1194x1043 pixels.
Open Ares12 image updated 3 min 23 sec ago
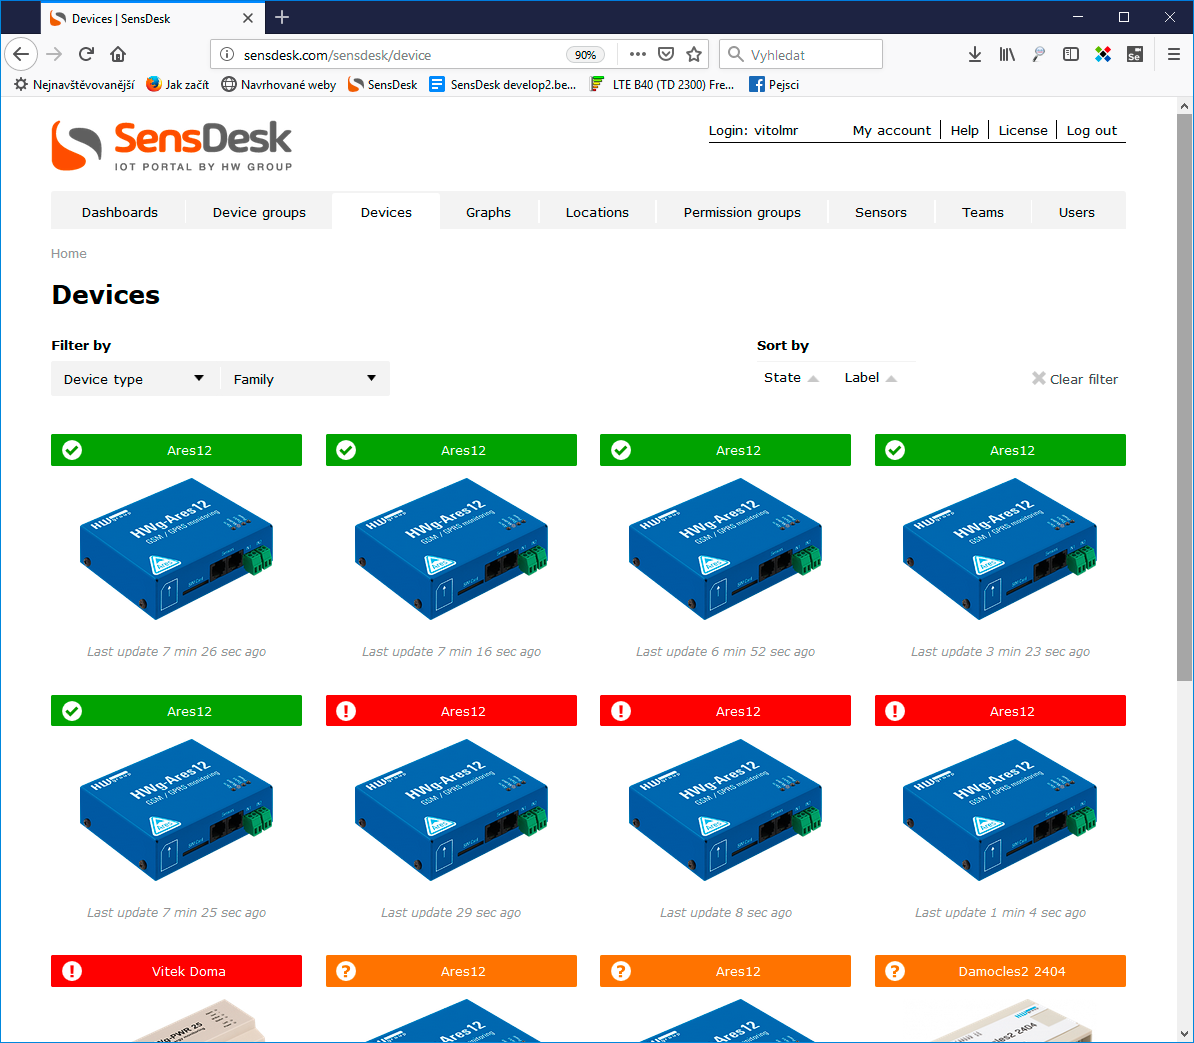coord(1000,549)
